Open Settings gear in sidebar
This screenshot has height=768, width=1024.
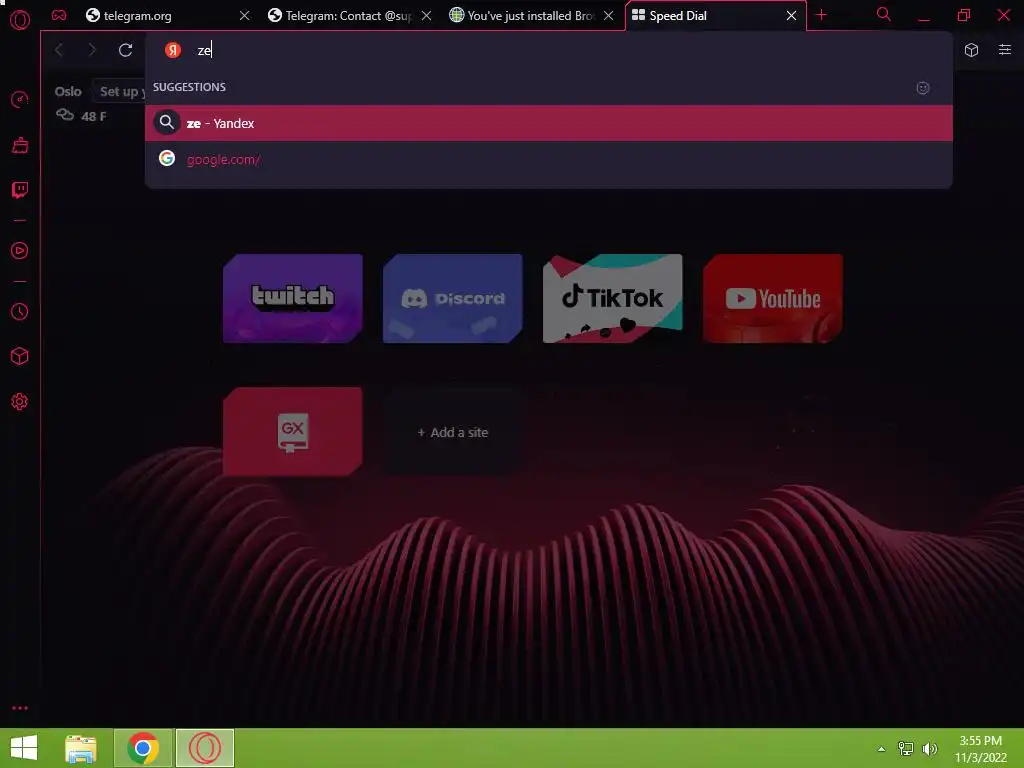[x=20, y=402]
